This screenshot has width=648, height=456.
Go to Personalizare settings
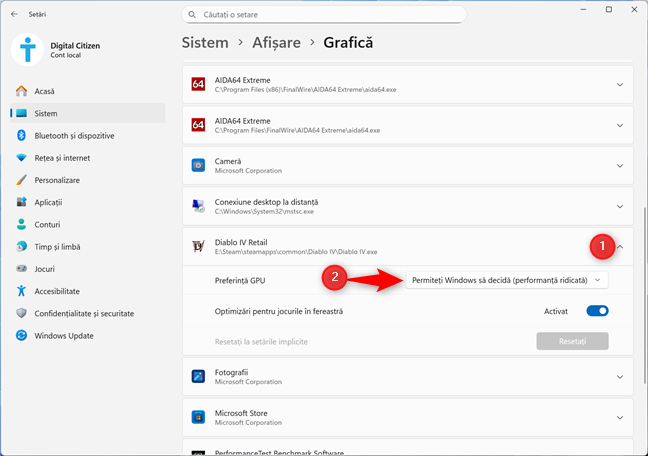(x=57, y=180)
